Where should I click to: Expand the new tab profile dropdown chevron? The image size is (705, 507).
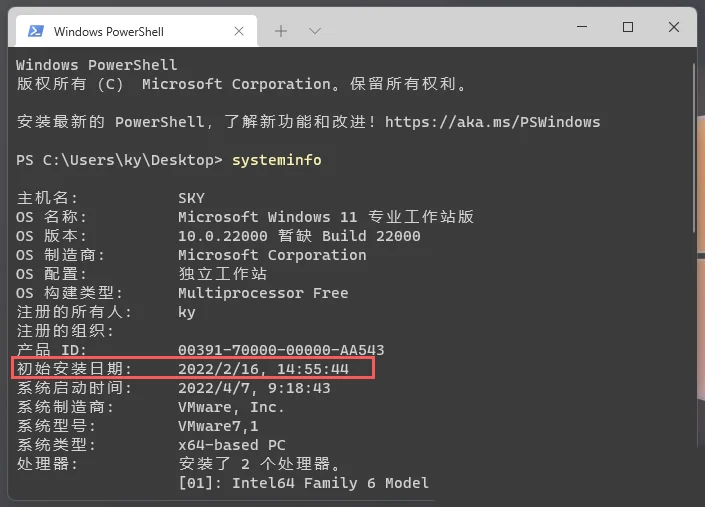point(314,31)
